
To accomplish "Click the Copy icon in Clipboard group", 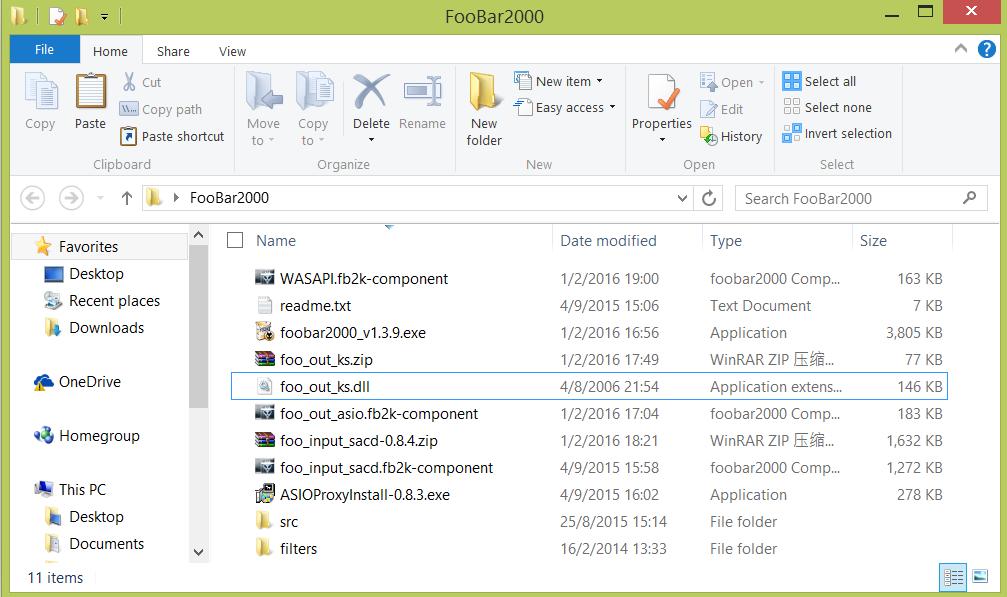I will coord(40,91).
